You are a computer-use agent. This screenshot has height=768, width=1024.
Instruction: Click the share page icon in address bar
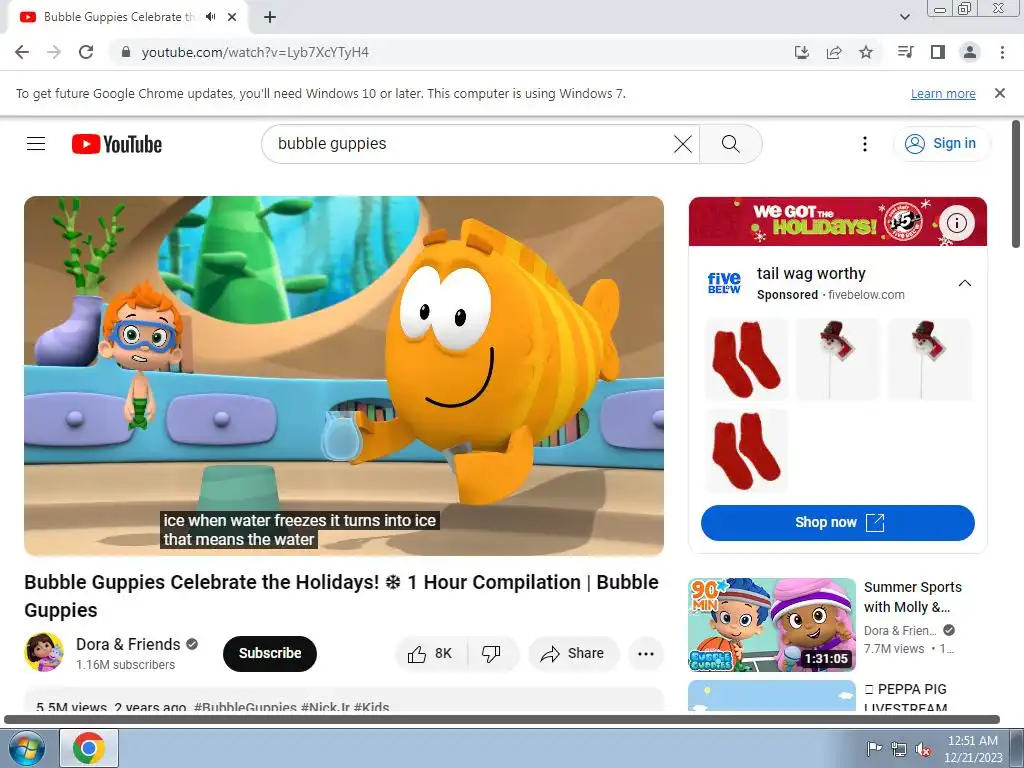click(x=834, y=52)
